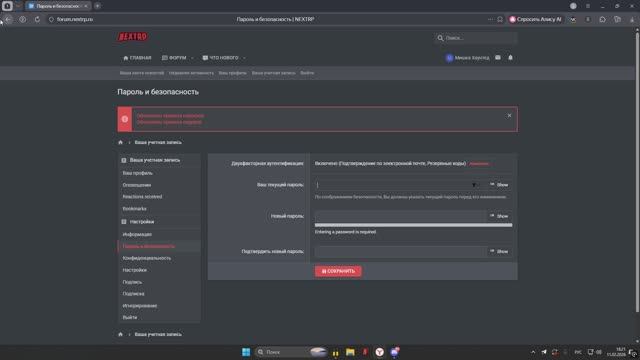Click Ваша учетная запись in the top breadcrumb
Screen dimensions: 640x360
(158, 142)
